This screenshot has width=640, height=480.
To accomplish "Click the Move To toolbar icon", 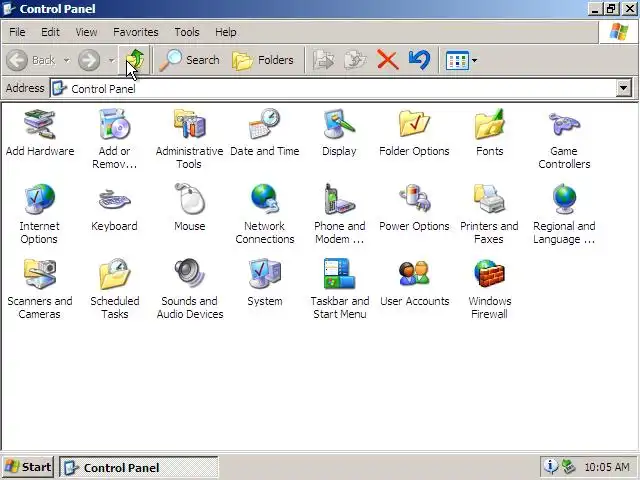I will 323,60.
